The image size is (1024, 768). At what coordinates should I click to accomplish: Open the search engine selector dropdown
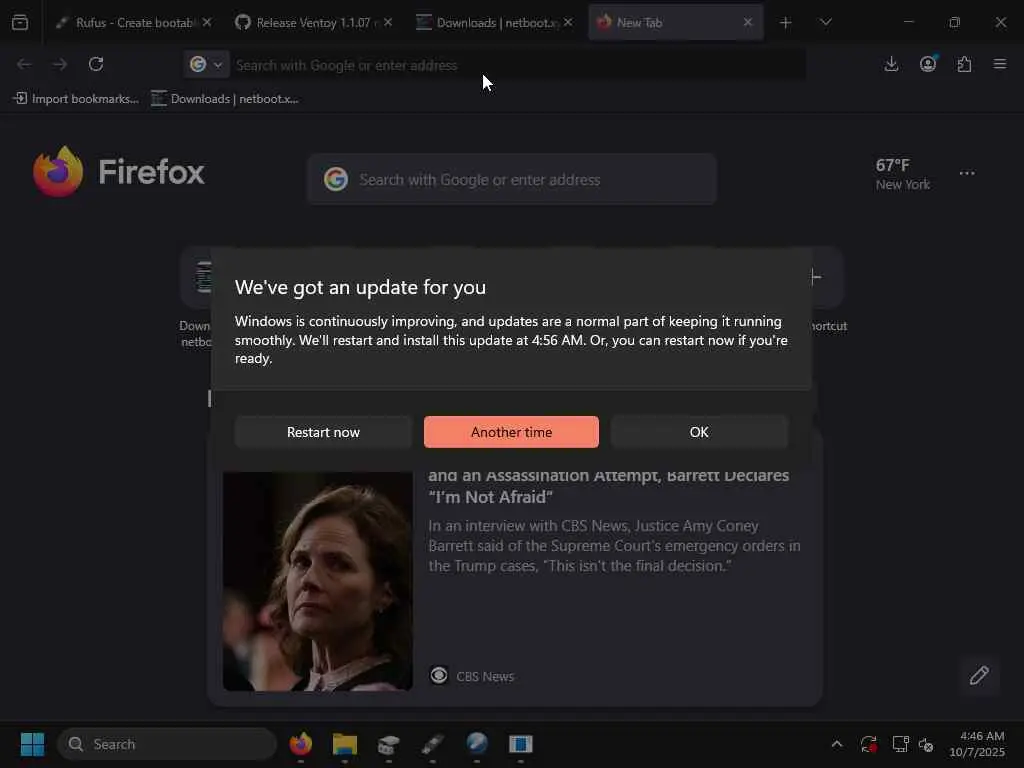(206, 64)
